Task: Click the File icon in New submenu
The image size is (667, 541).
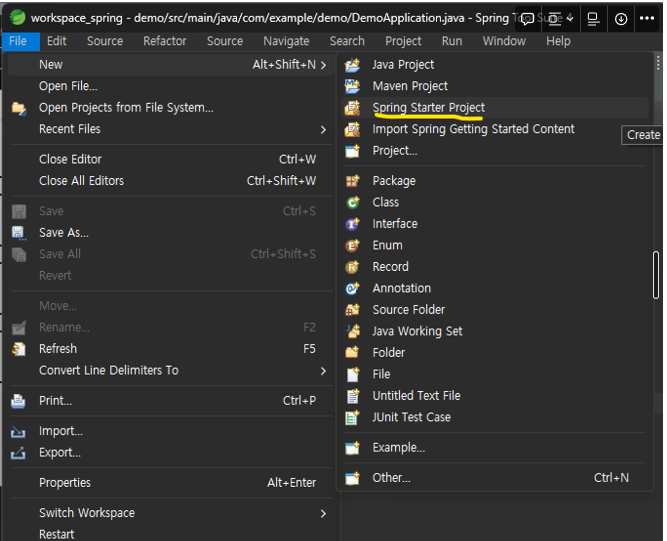Action: 352,374
